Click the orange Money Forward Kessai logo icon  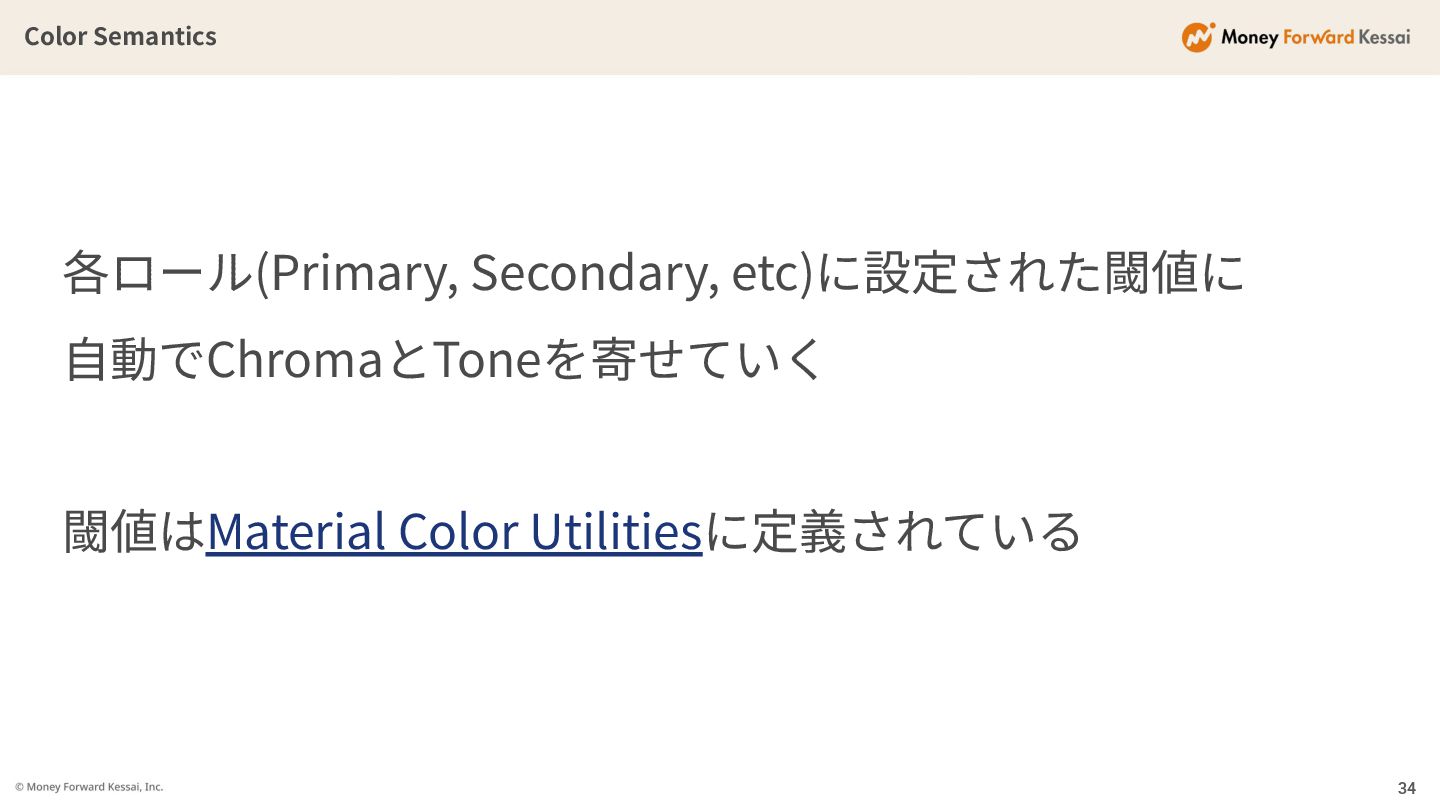[1198, 37]
